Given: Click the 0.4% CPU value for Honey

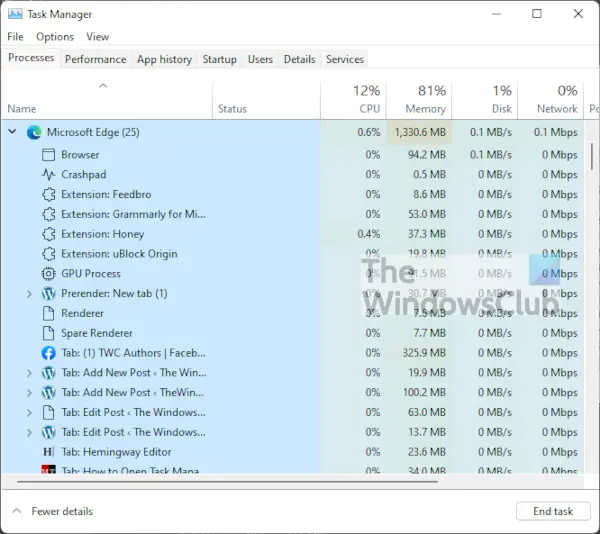Looking at the screenshot, I should tap(369, 234).
